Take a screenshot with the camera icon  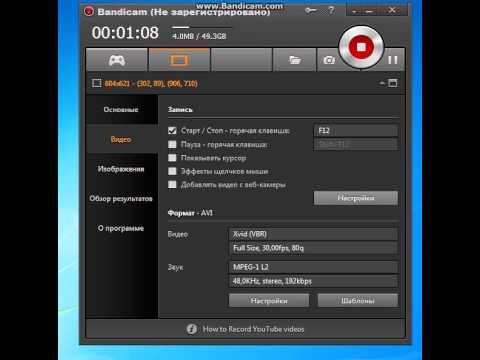point(329,60)
